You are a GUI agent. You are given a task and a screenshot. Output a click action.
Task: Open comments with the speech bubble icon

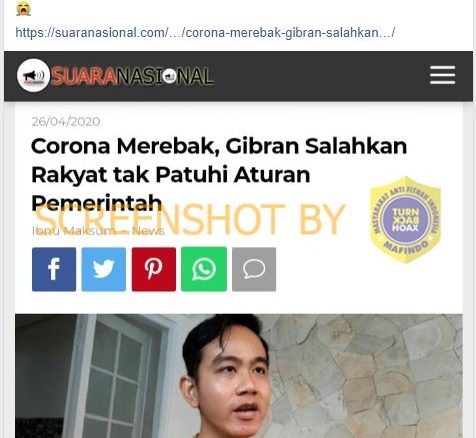click(254, 269)
